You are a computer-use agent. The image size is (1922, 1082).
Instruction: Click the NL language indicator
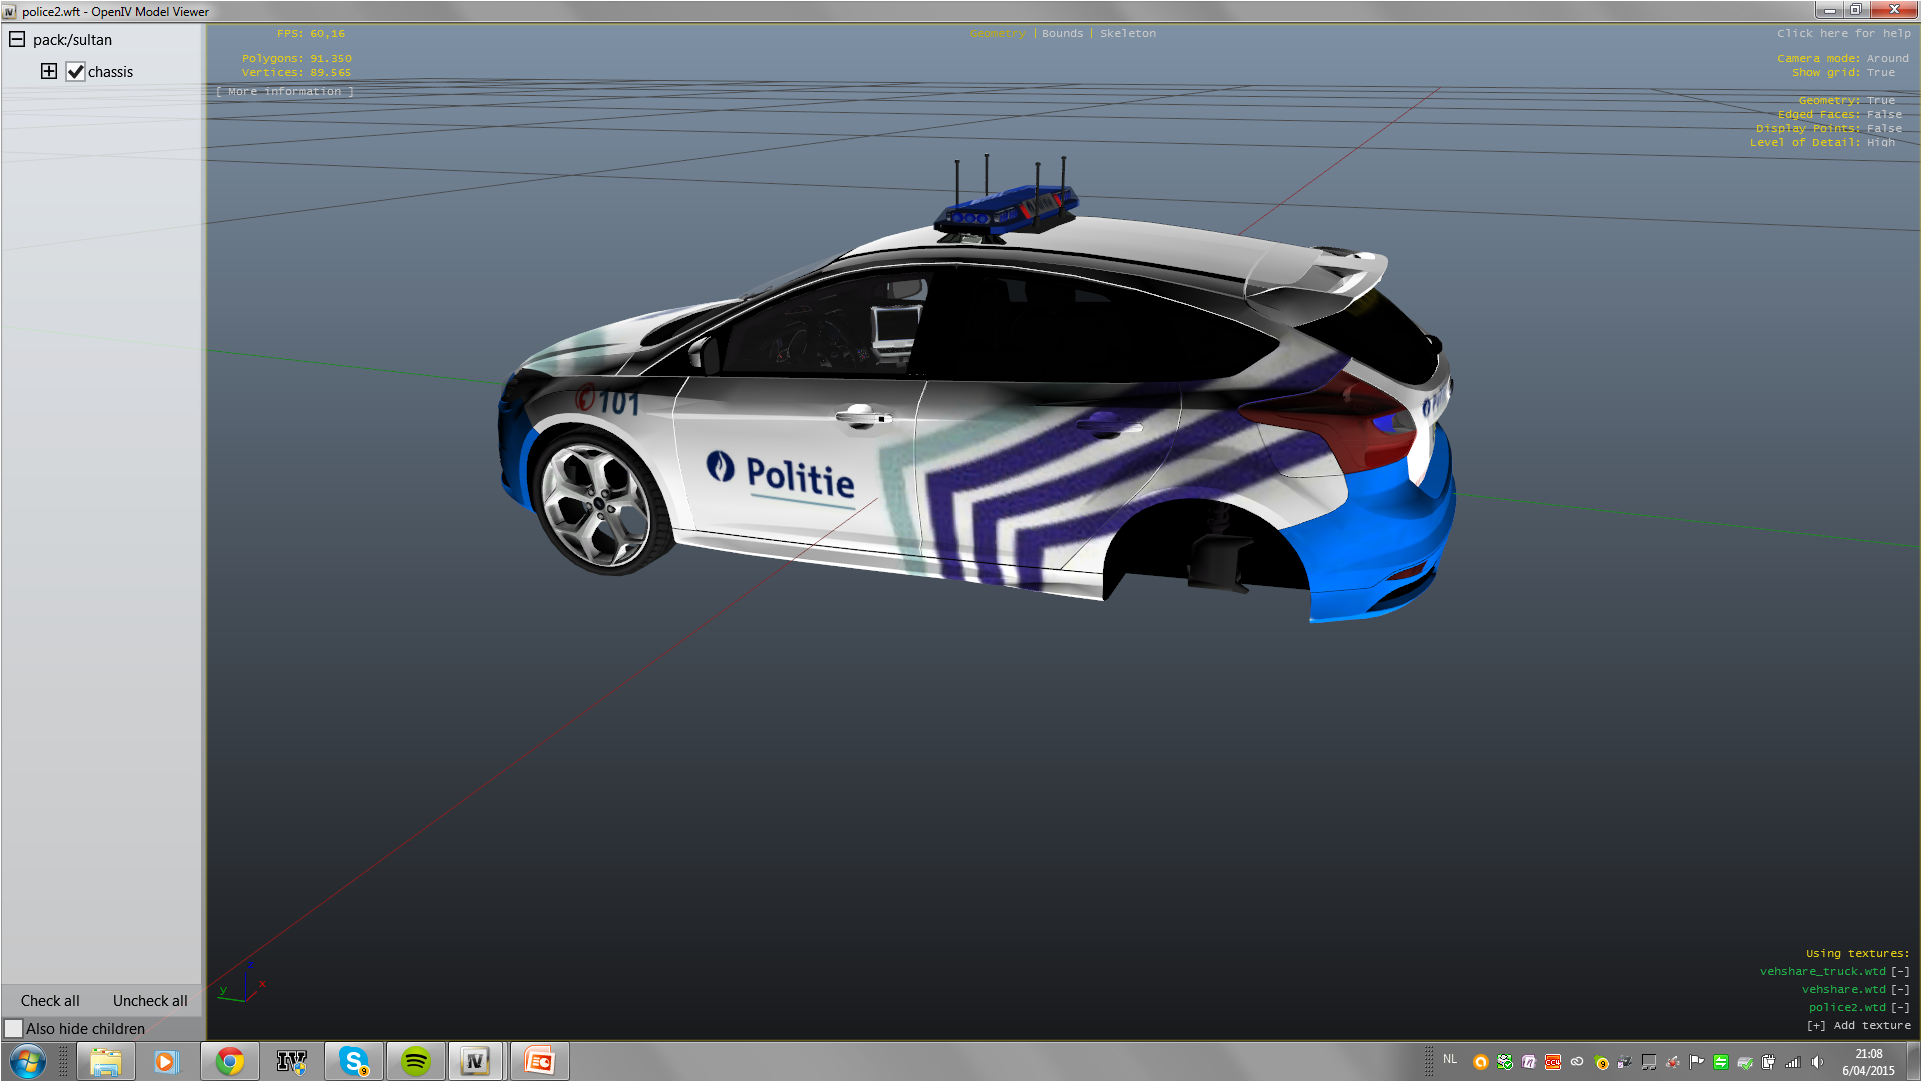coord(1450,1059)
